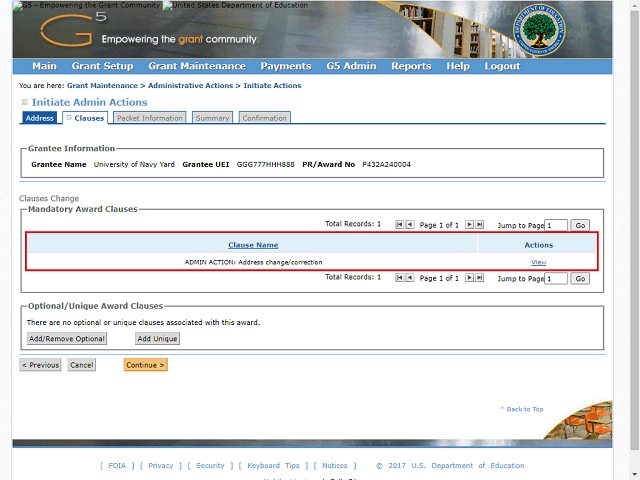Open the Keyboard Tips footer link
This screenshot has width=640, height=480.
(273, 466)
